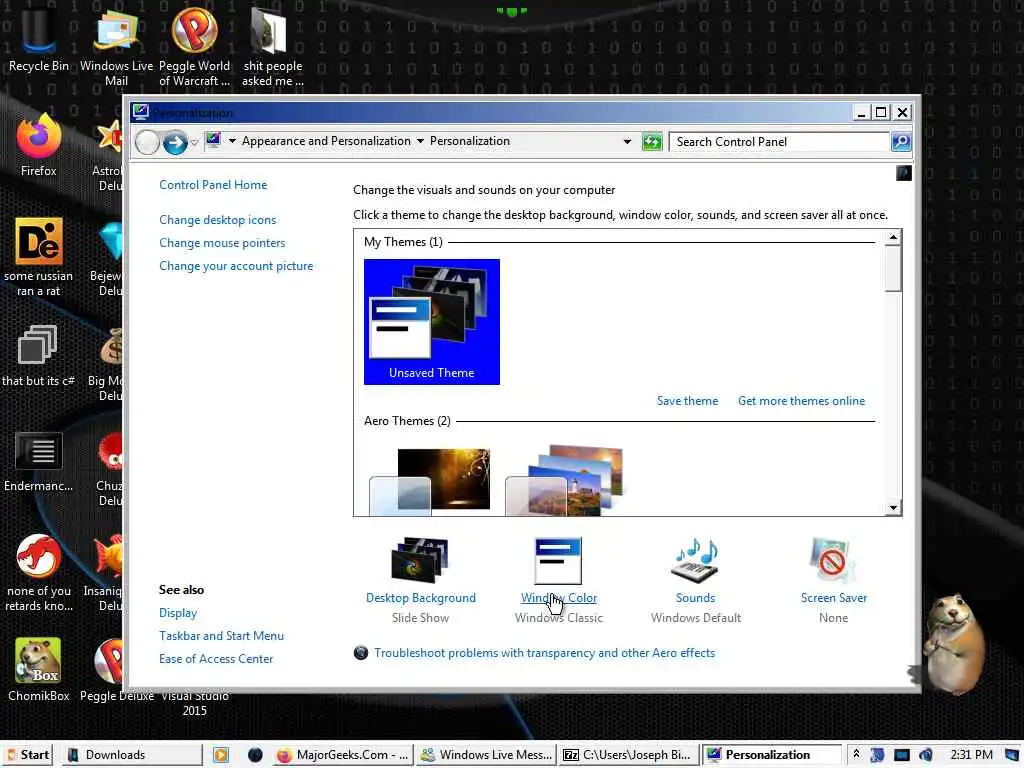Launch Firefox from the desktop

coord(38,145)
